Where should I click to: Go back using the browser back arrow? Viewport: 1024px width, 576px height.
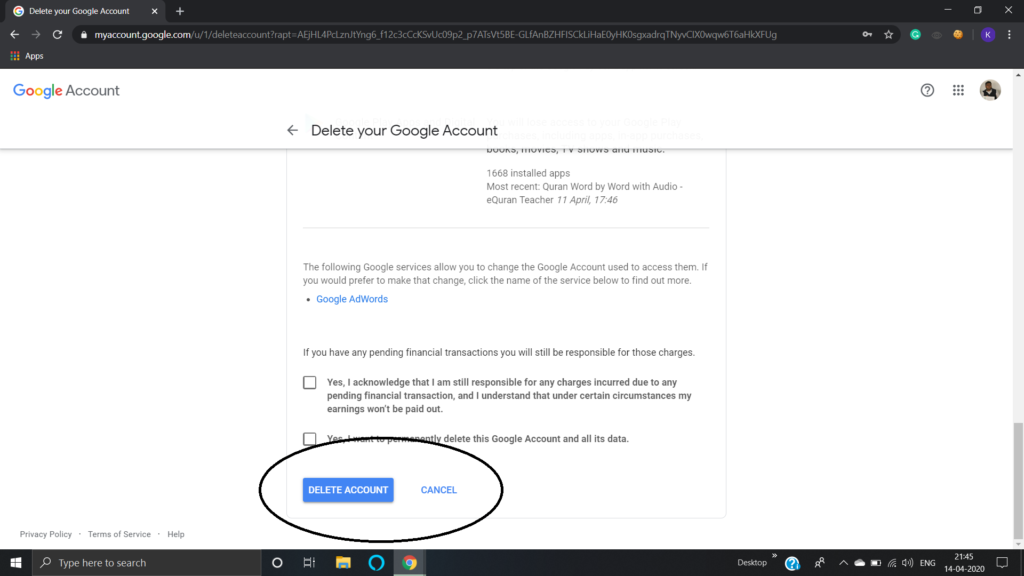click(x=14, y=35)
